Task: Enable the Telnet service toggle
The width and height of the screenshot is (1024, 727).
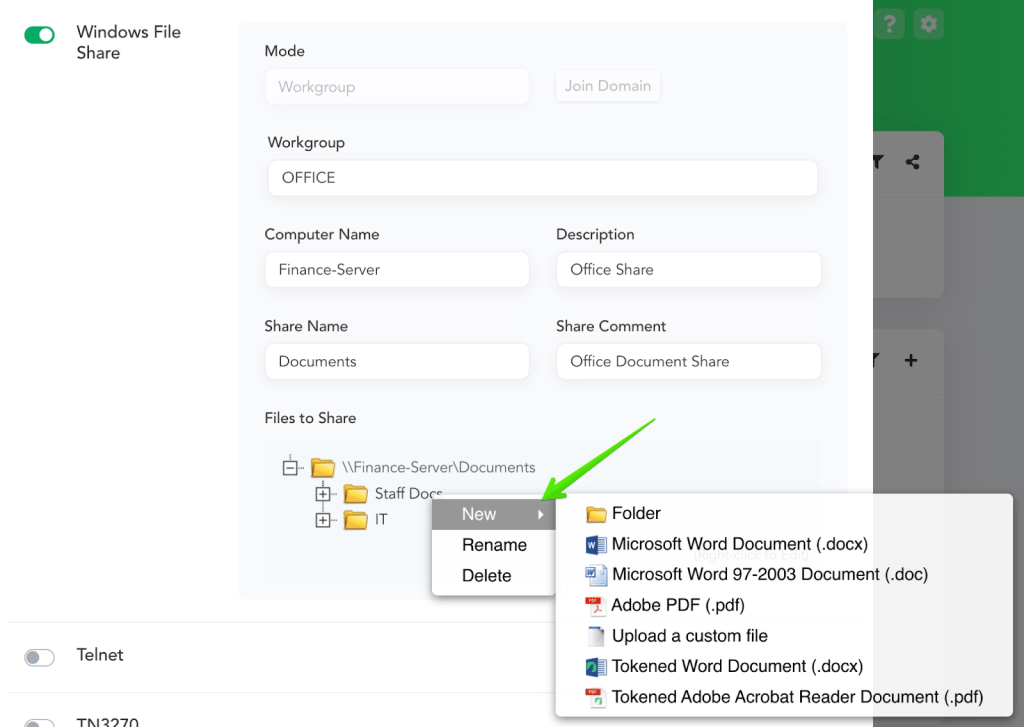Action: click(40, 657)
